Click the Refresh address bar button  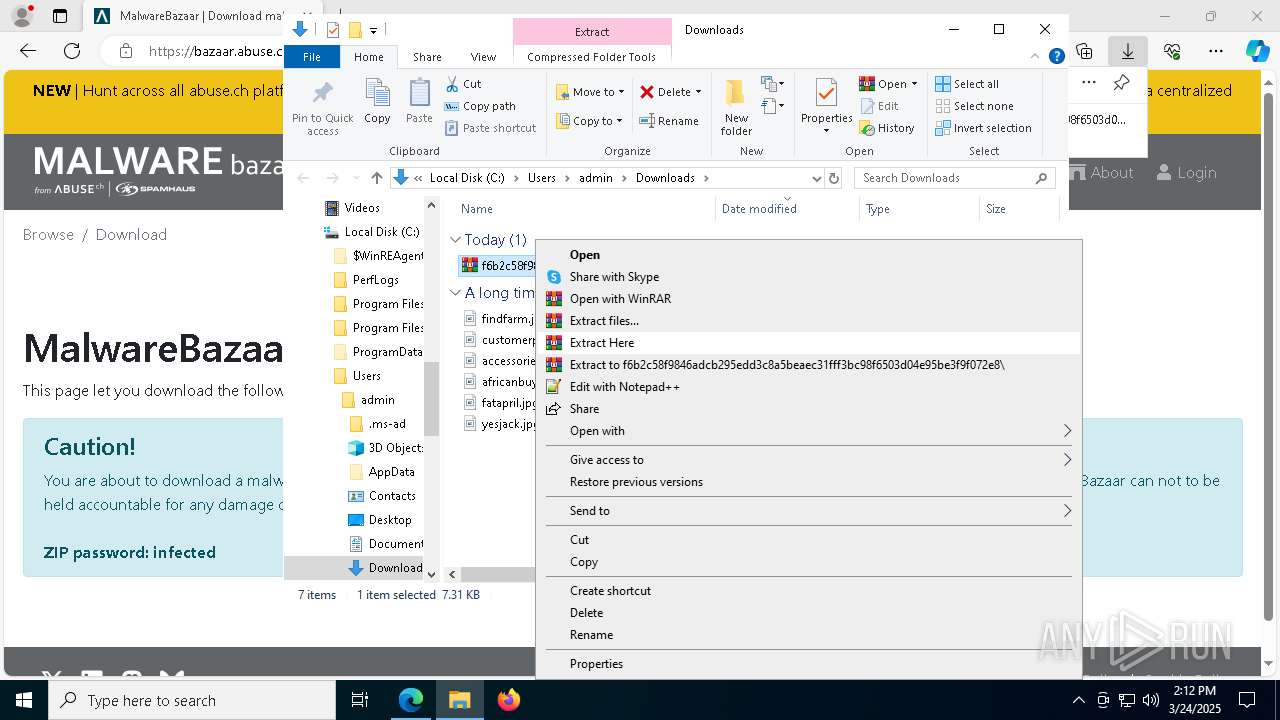pyautogui.click(x=834, y=178)
